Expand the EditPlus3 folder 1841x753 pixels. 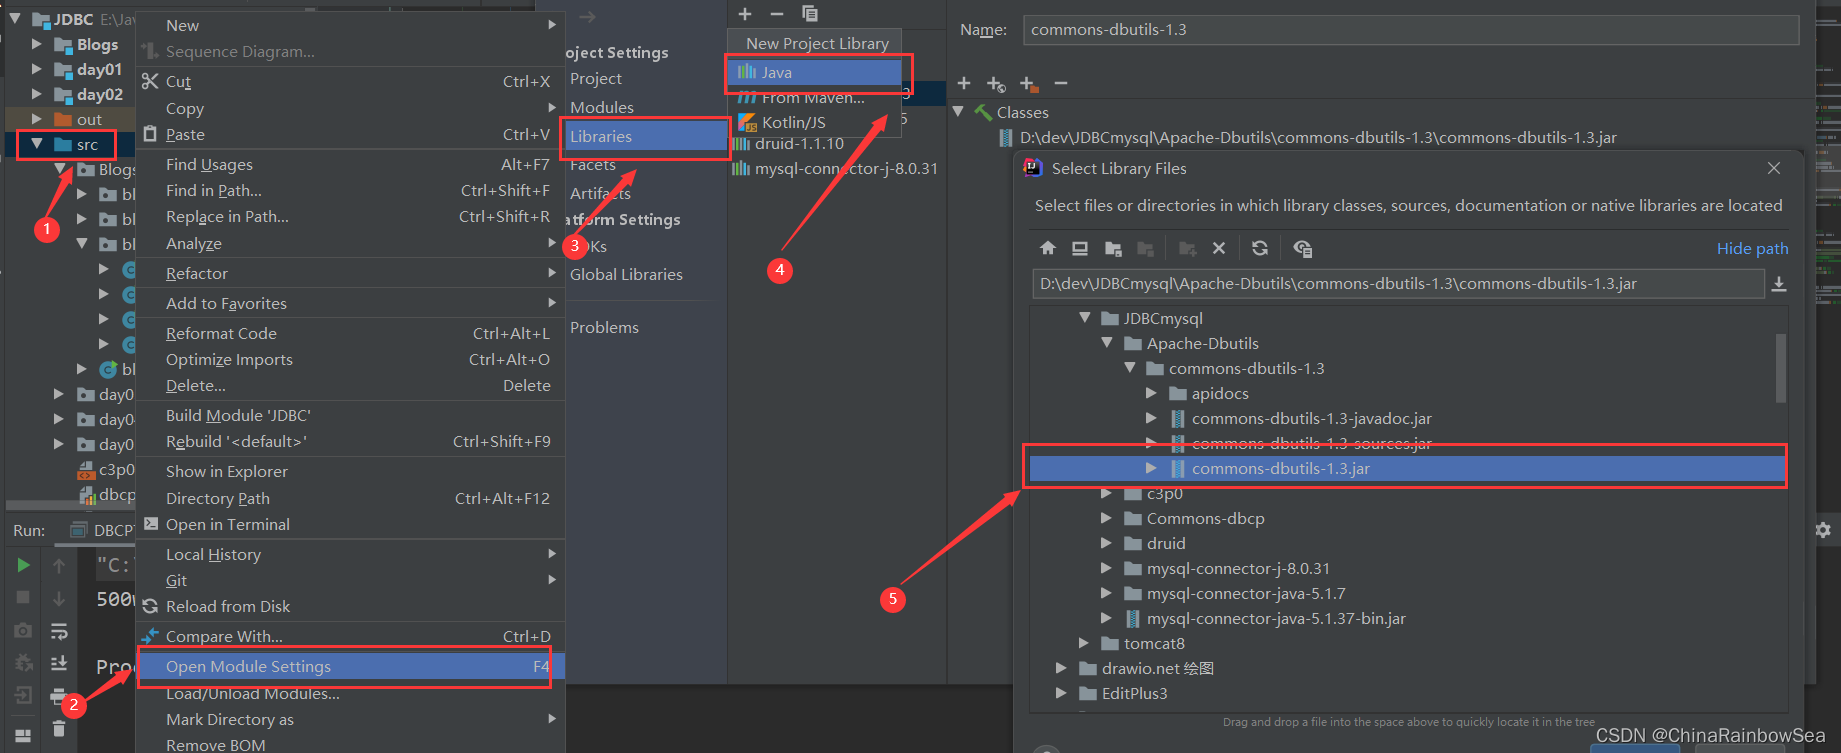1061,693
